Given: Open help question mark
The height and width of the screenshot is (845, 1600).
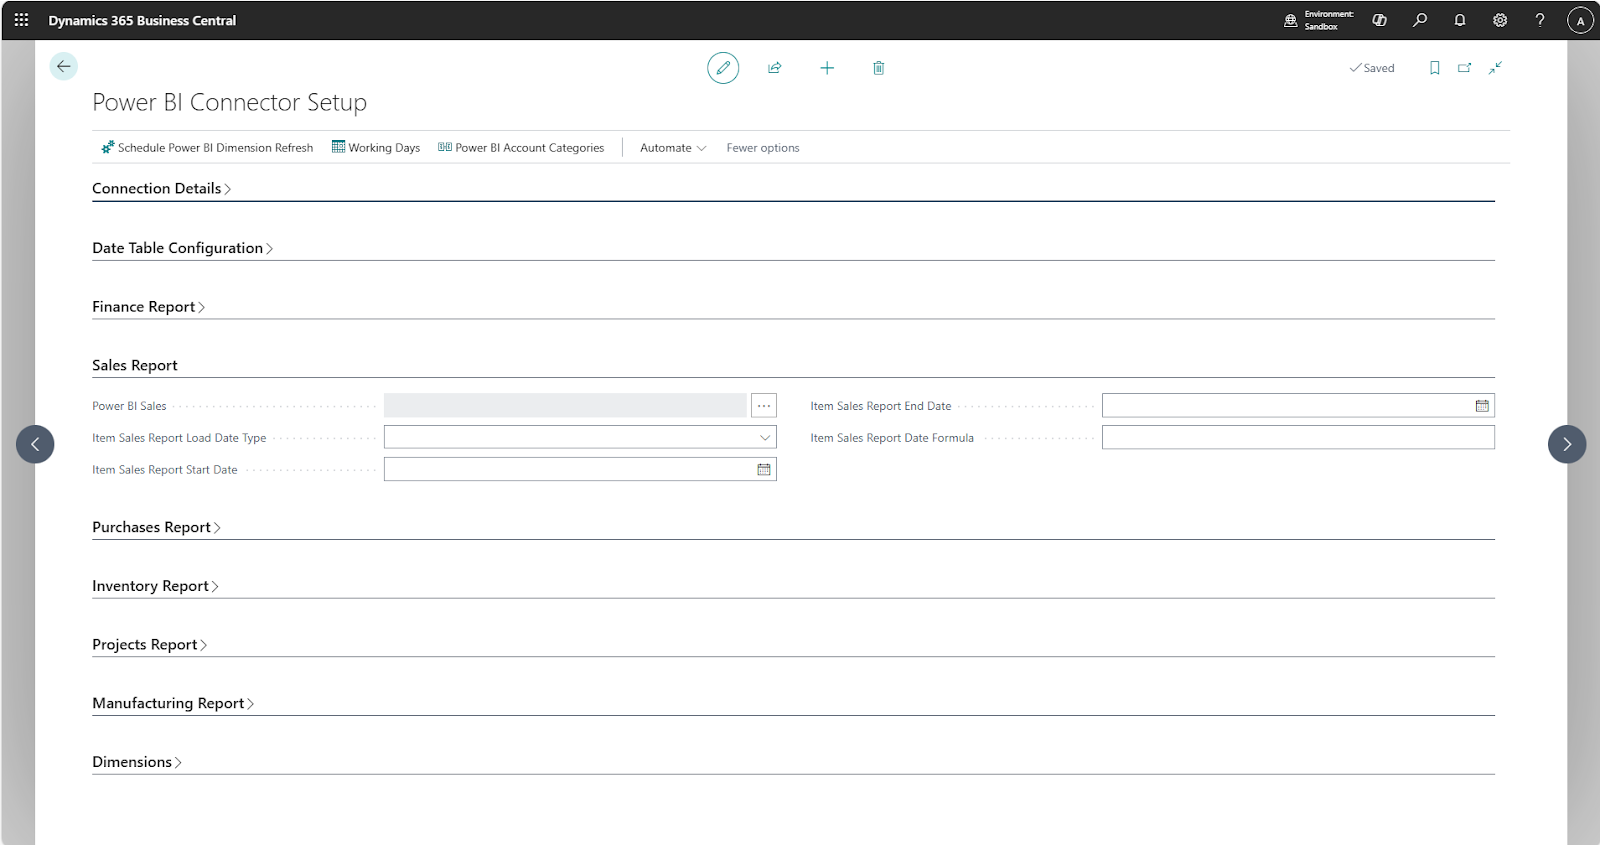Looking at the screenshot, I should click(x=1540, y=20).
